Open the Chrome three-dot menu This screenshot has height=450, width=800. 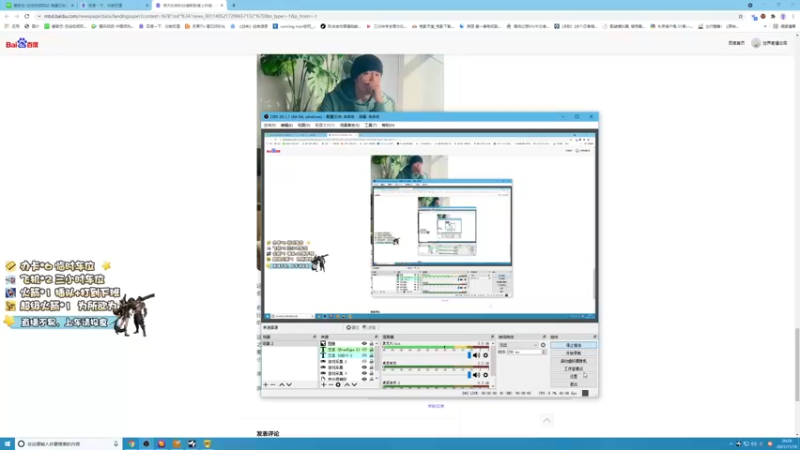[x=793, y=16]
